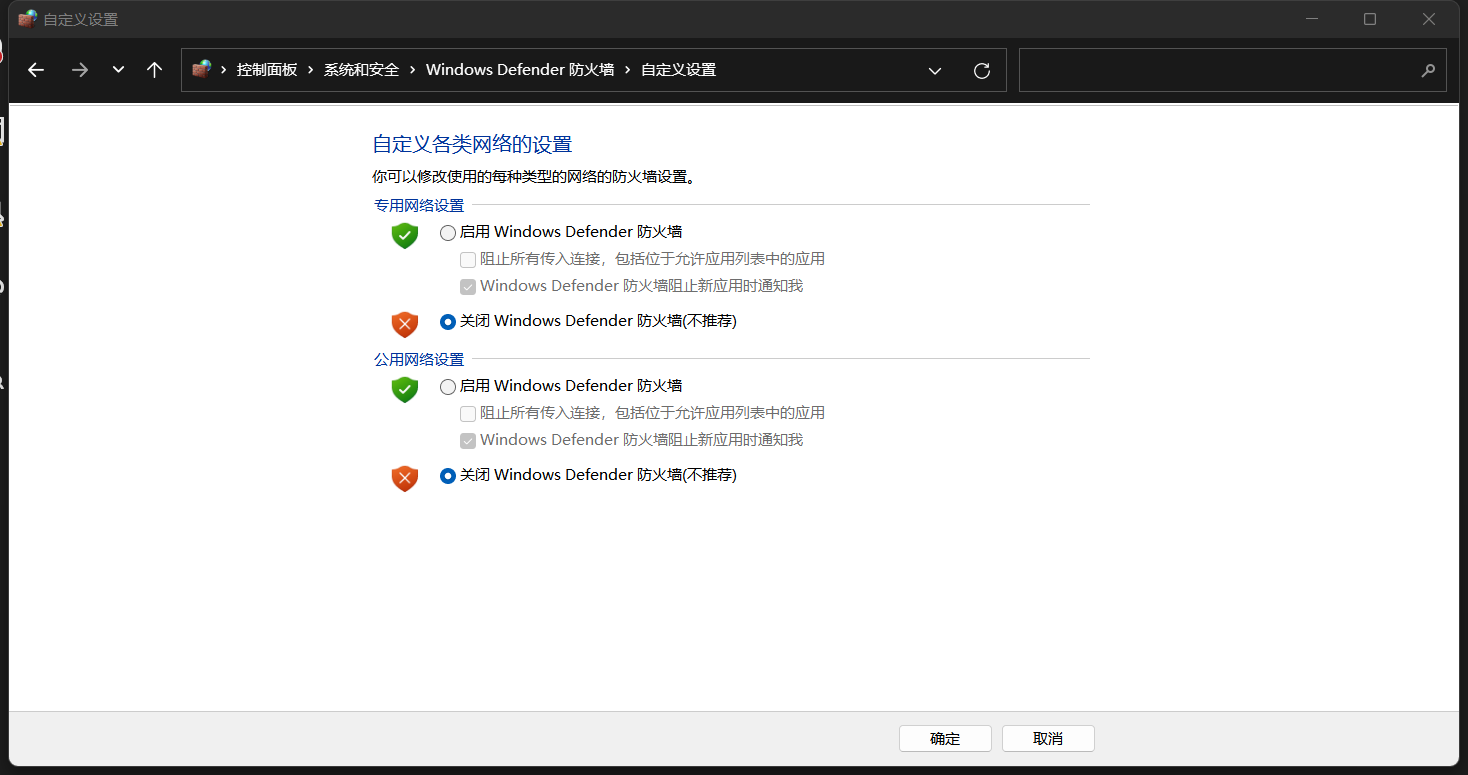This screenshot has height=775, width=1468.
Task: Open address bar history dropdown
Action: tap(935, 71)
